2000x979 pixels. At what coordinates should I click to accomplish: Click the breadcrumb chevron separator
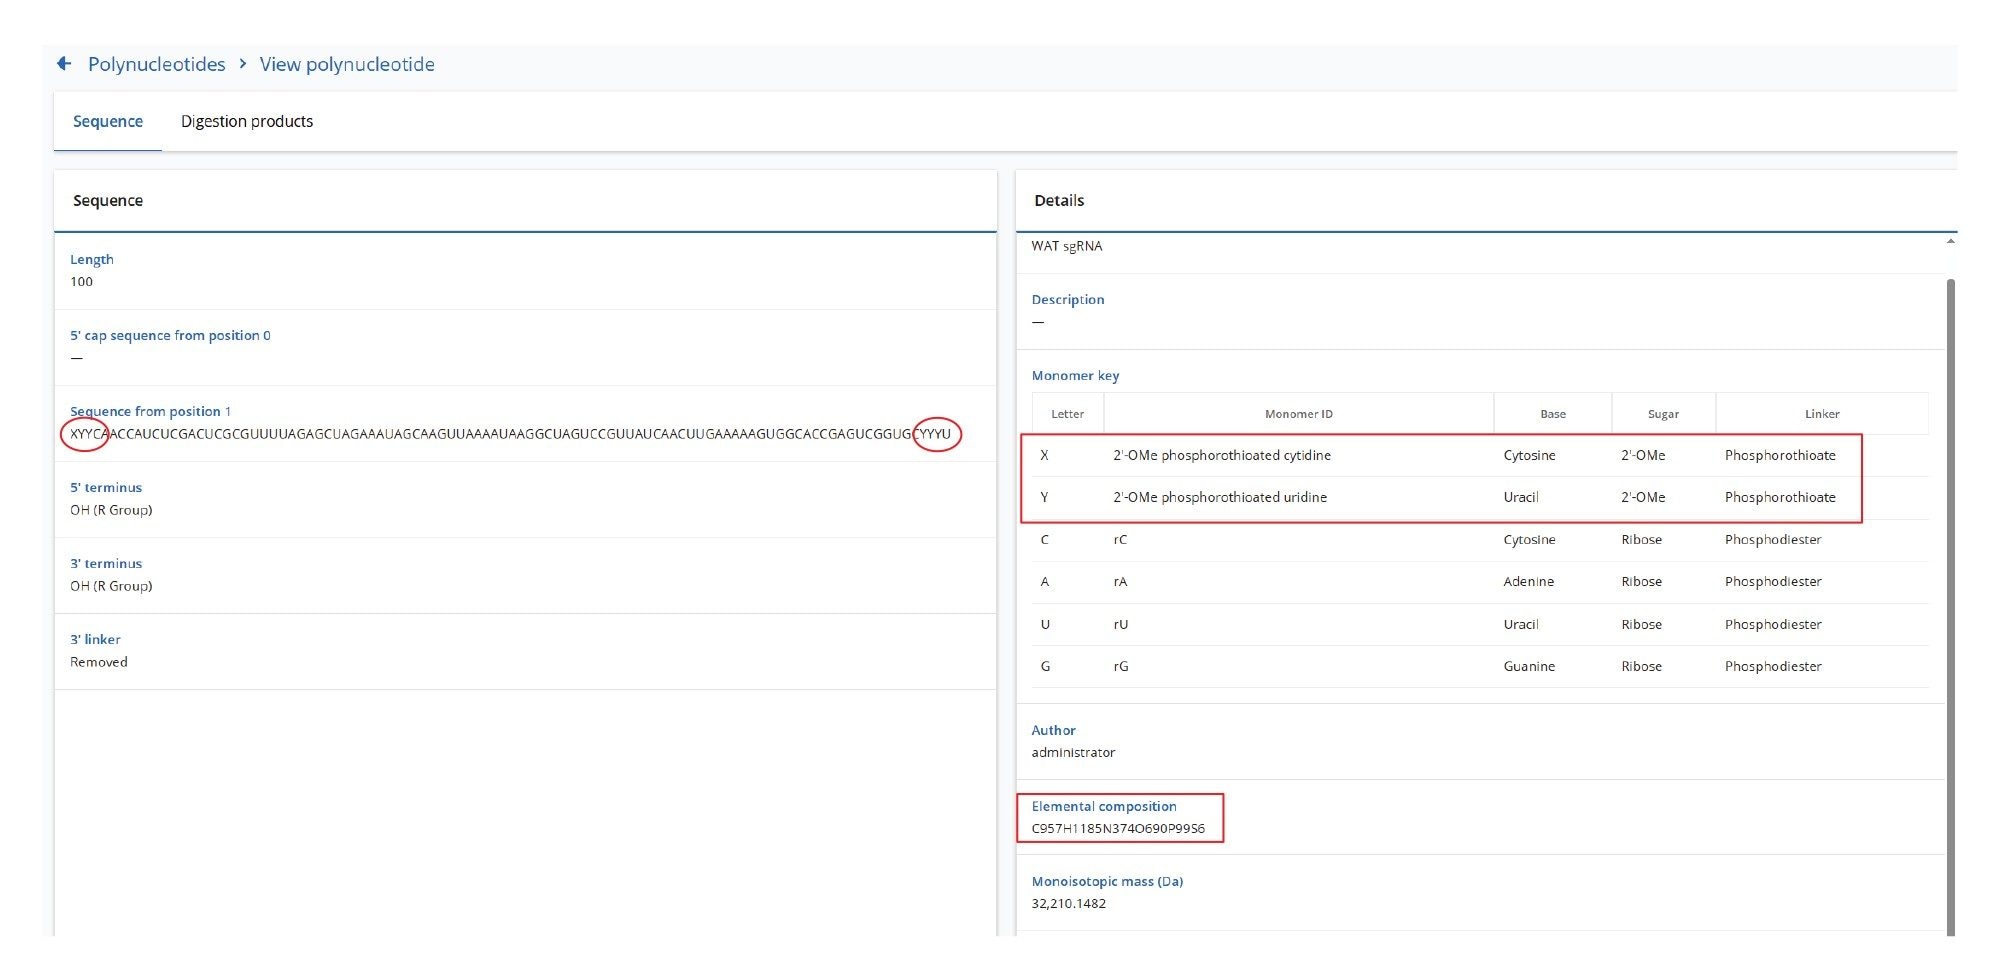click(242, 64)
